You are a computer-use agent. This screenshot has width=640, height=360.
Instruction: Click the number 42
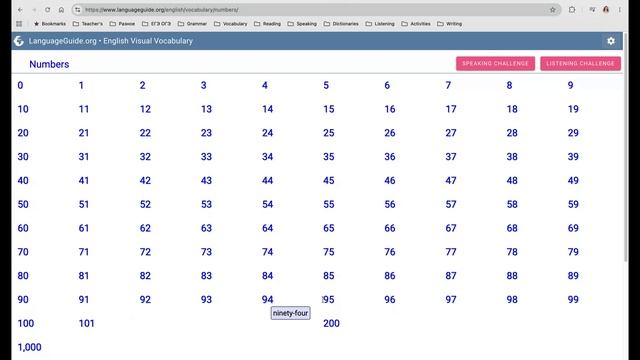click(145, 180)
